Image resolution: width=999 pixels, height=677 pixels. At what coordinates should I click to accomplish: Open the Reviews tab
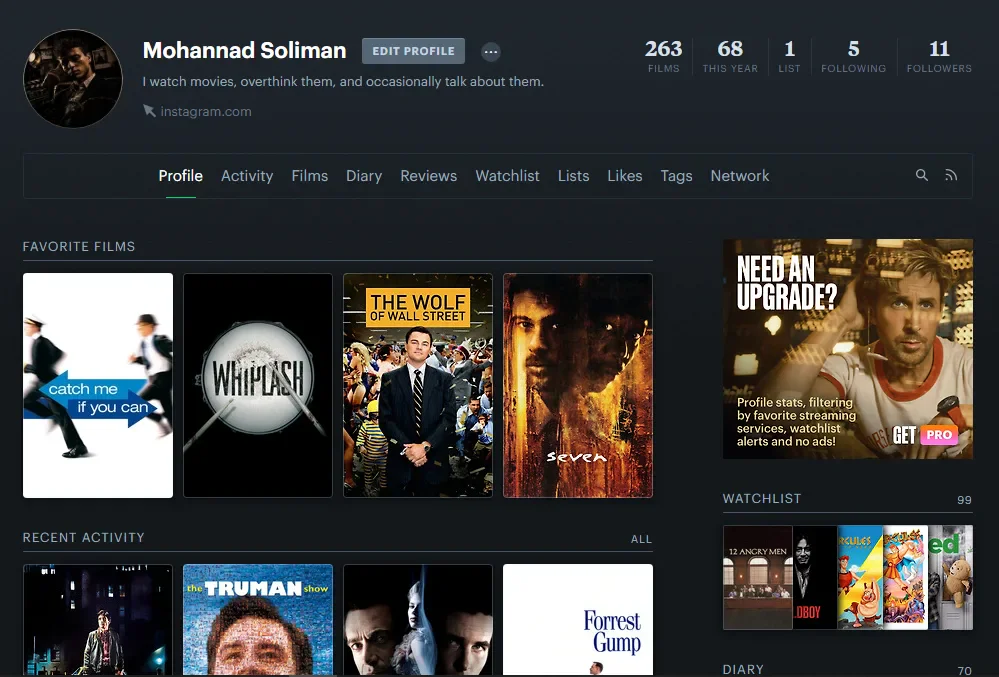(x=429, y=176)
